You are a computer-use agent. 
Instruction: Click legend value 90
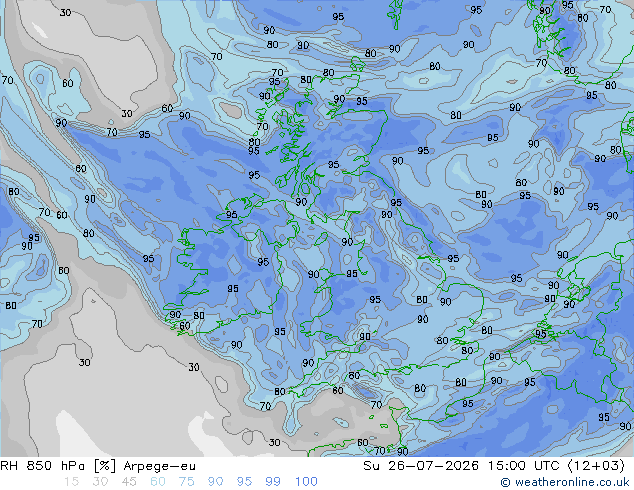[x=215, y=482]
